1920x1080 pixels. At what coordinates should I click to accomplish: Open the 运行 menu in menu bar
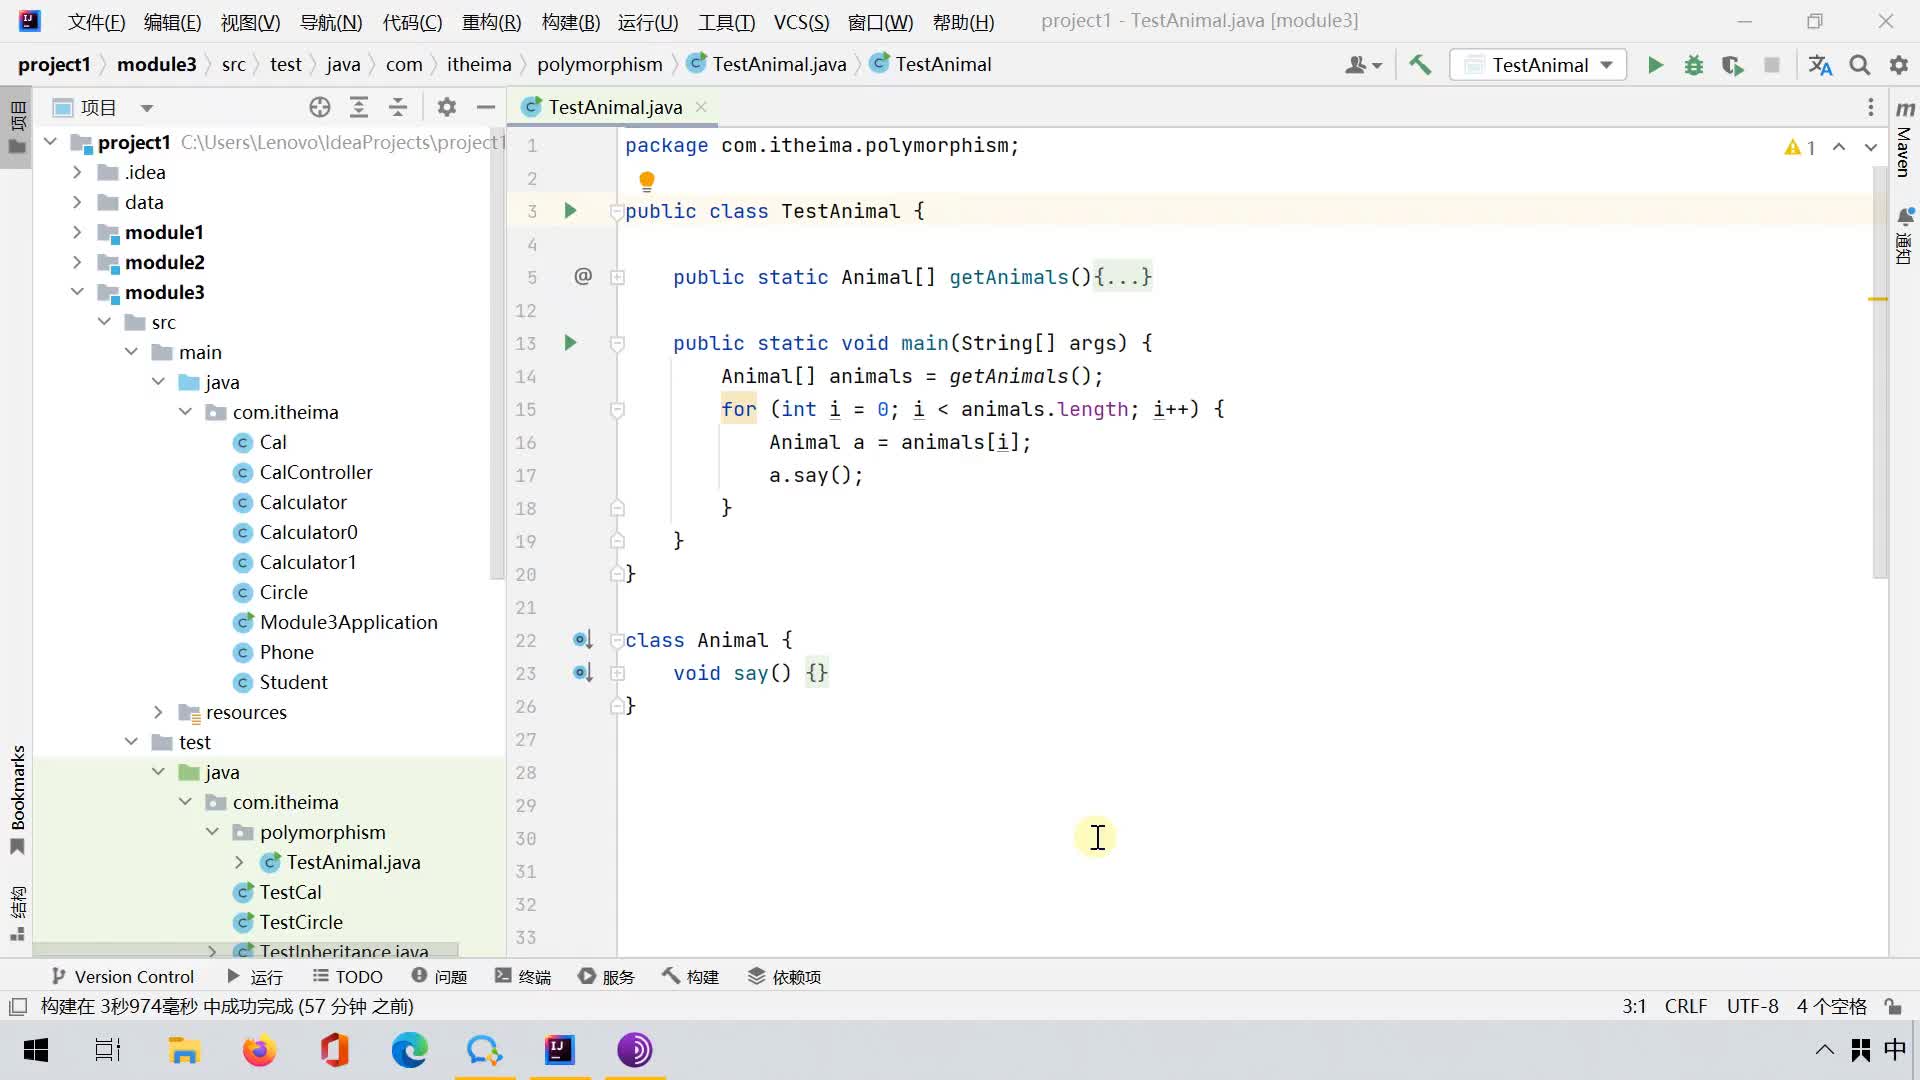(651, 22)
